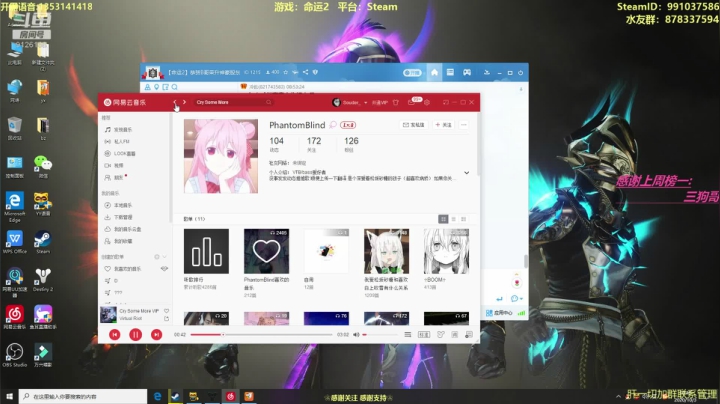Favorite the channel star in YY window
The width and height of the screenshot is (720, 404).
click(x=286, y=72)
